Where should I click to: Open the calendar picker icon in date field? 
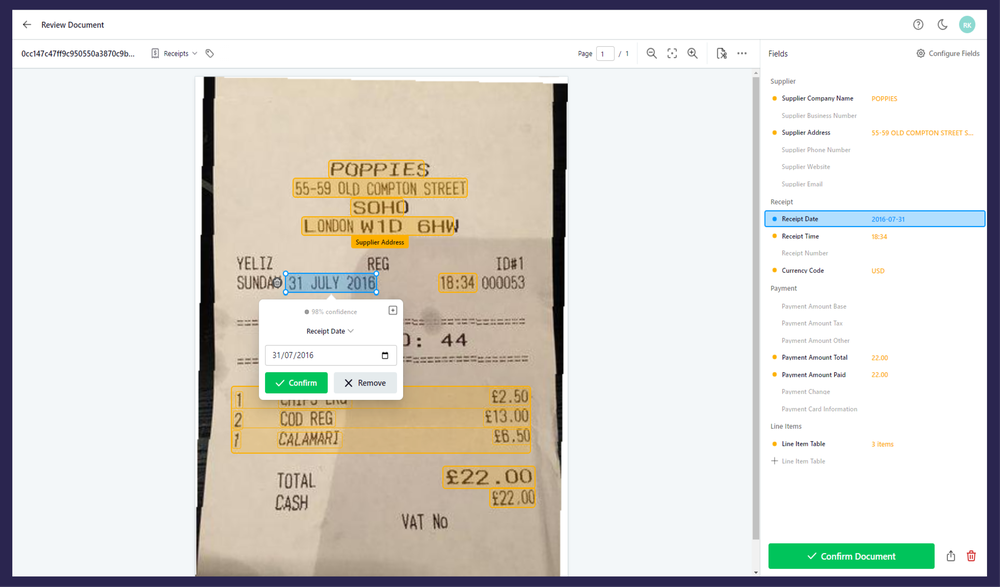point(385,355)
